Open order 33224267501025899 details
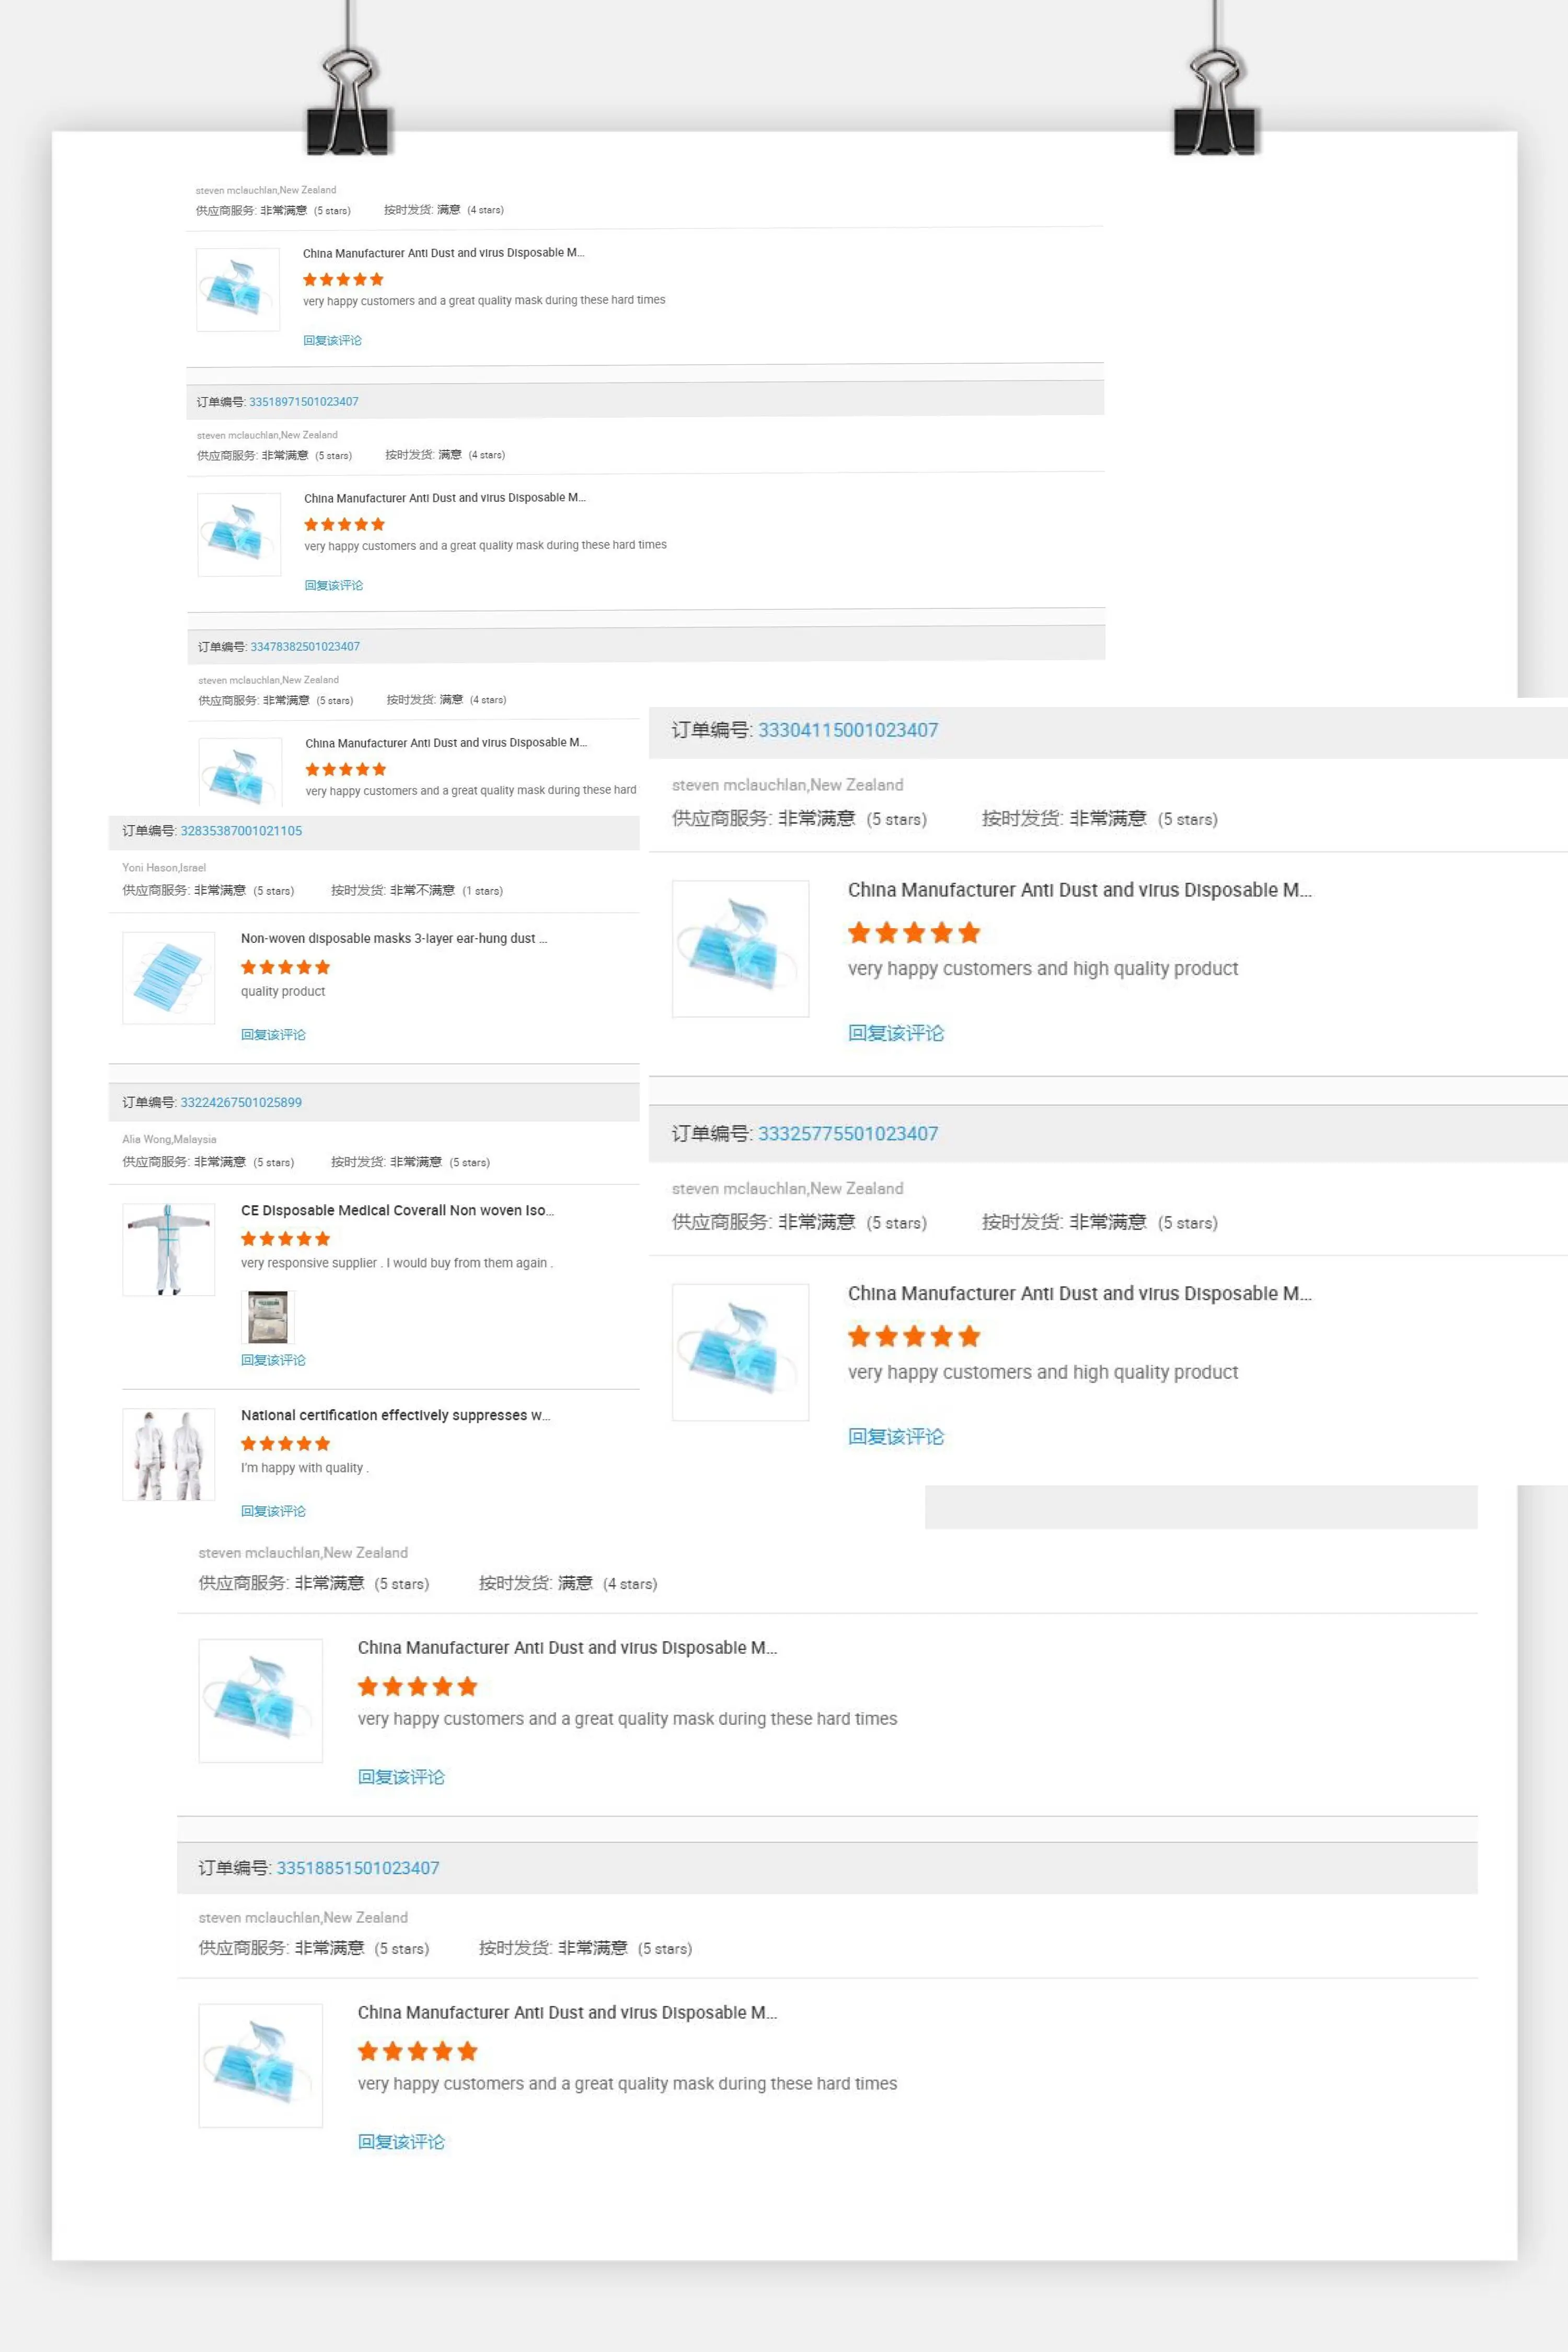 (x=241, y=1103)
